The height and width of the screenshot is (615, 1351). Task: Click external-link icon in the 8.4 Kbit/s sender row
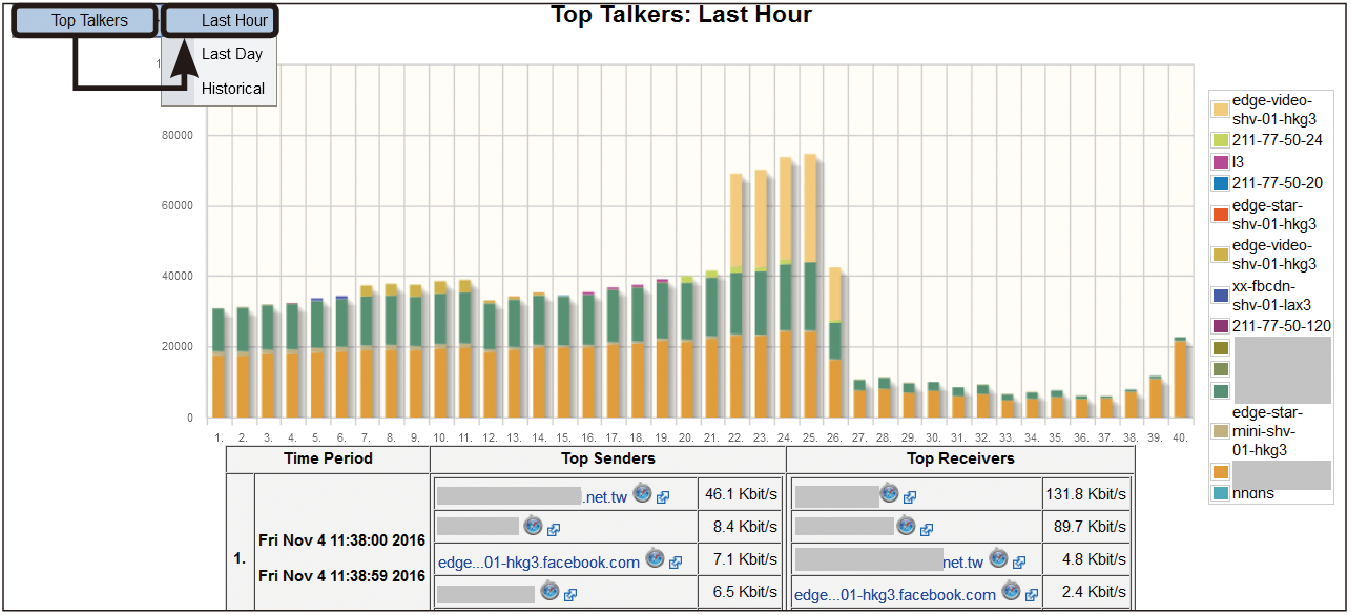(x=553, y=529)
